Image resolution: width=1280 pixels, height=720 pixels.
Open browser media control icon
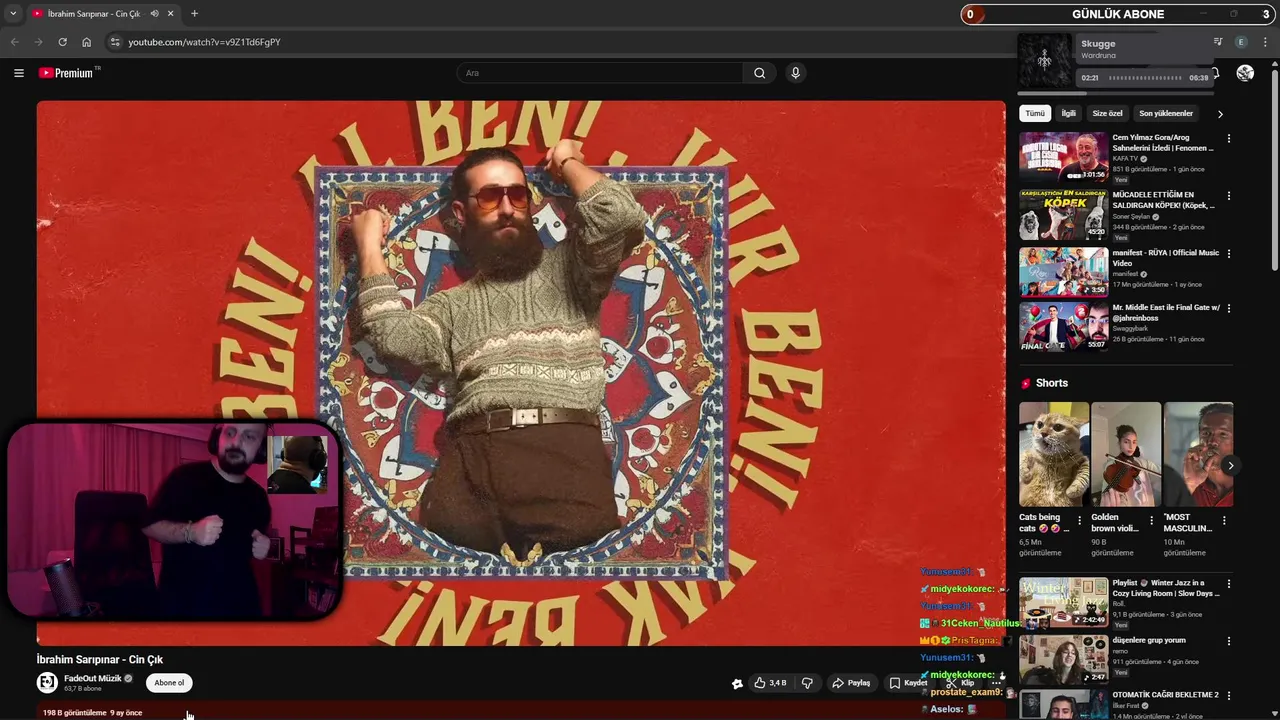[1218, 42]
